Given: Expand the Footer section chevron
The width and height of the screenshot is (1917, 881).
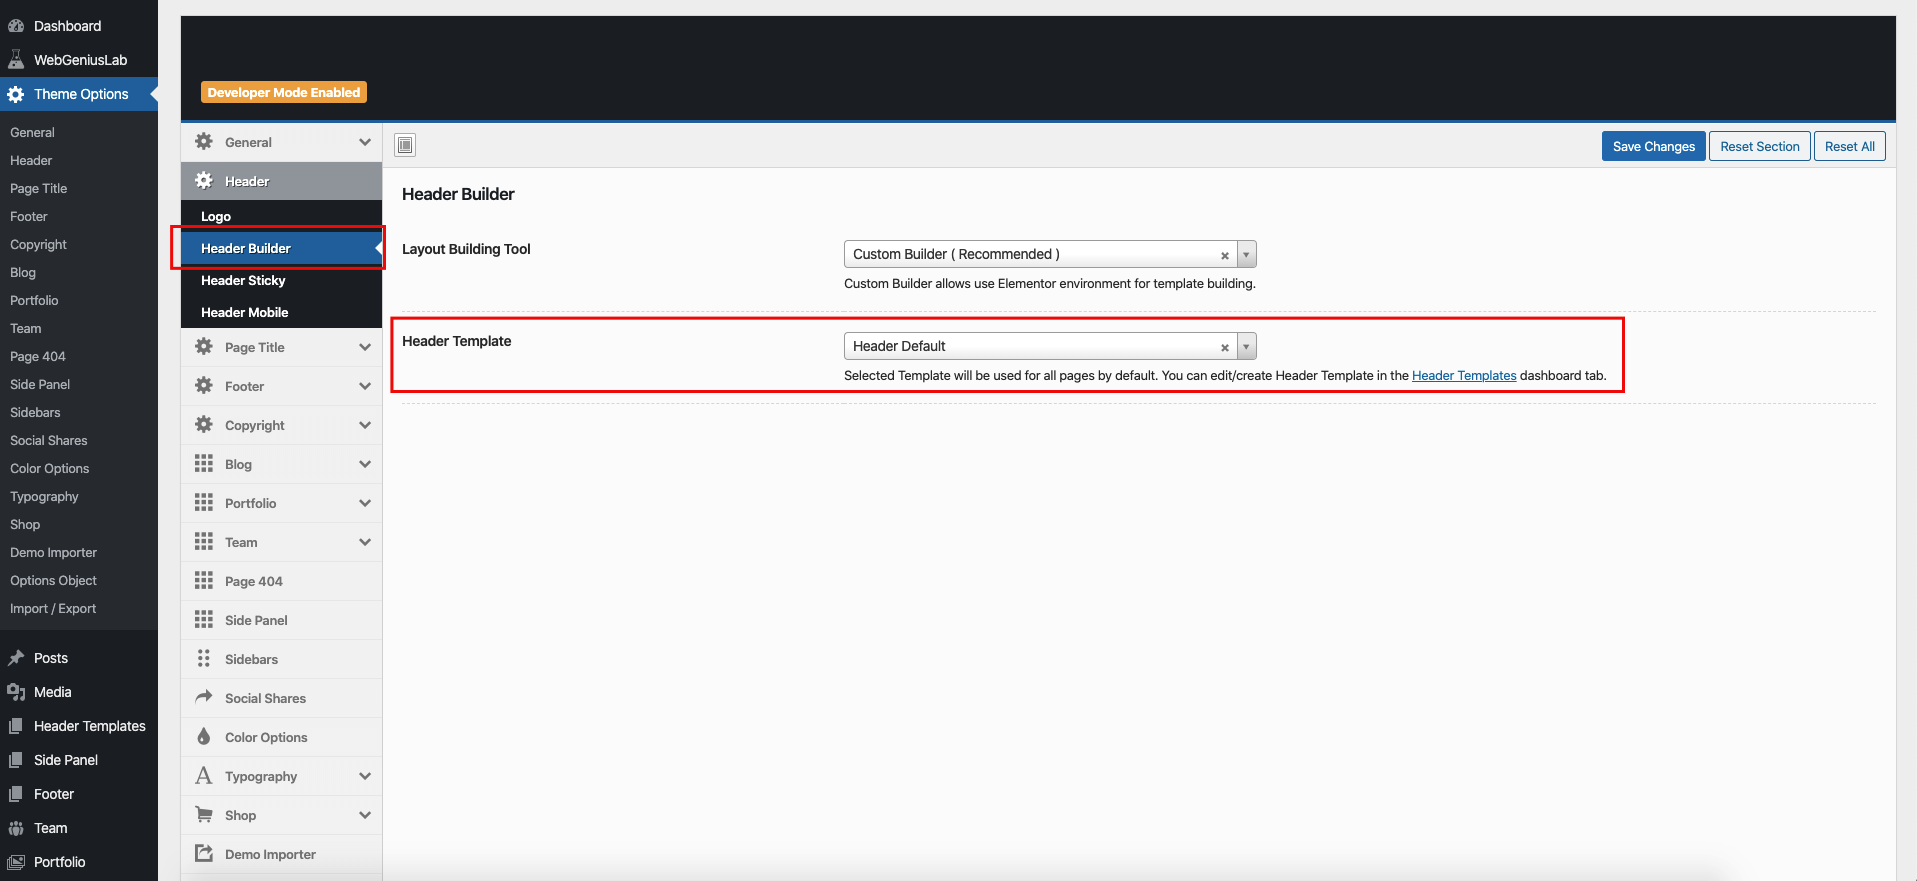Looking at the screenshot, I should pos(365,386).
